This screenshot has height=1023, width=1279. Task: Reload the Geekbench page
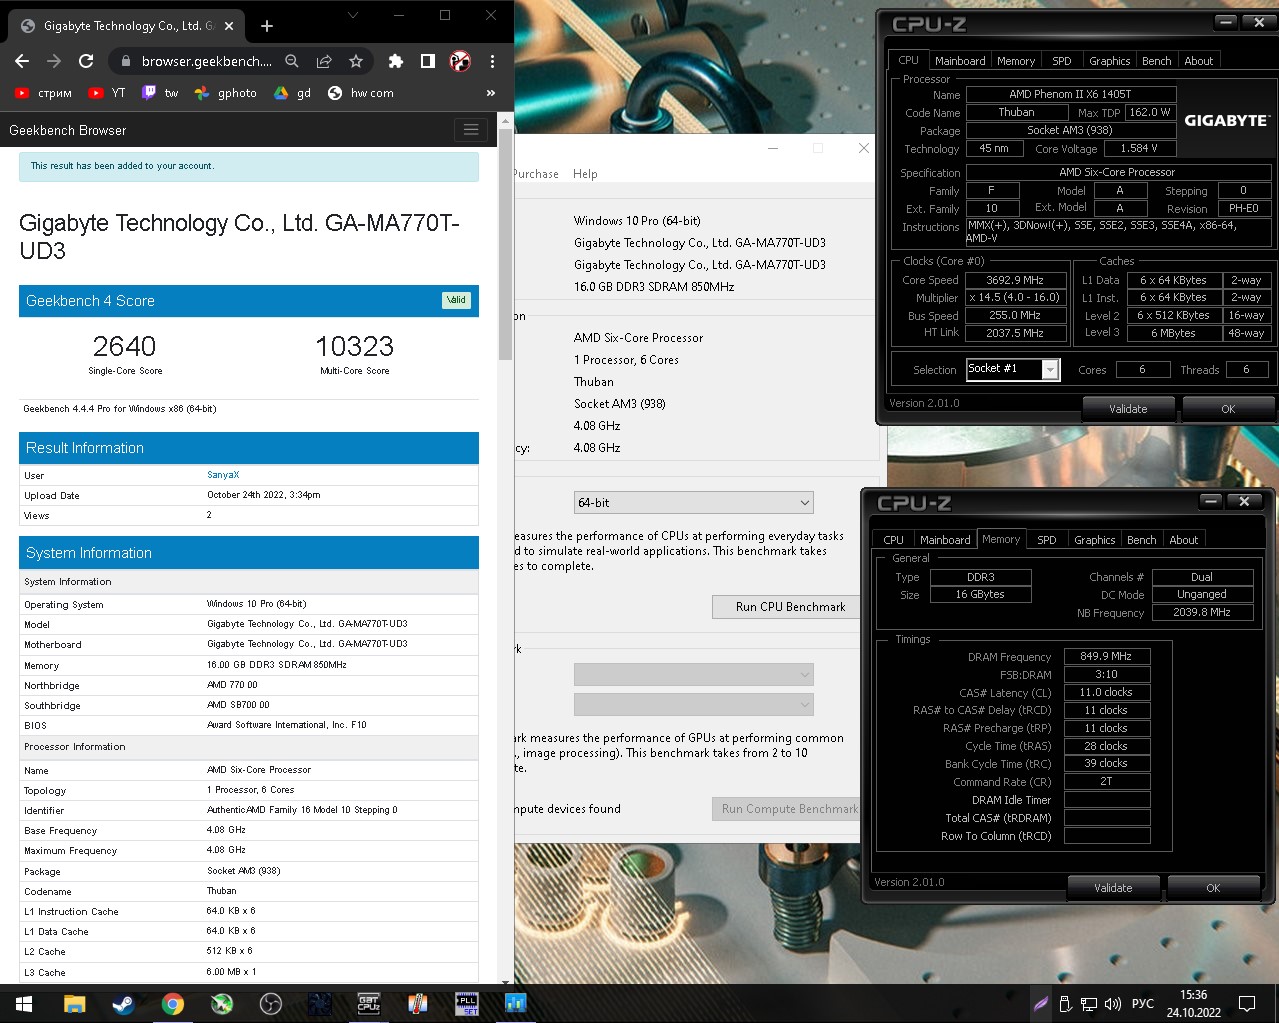(x=86, y=61)
